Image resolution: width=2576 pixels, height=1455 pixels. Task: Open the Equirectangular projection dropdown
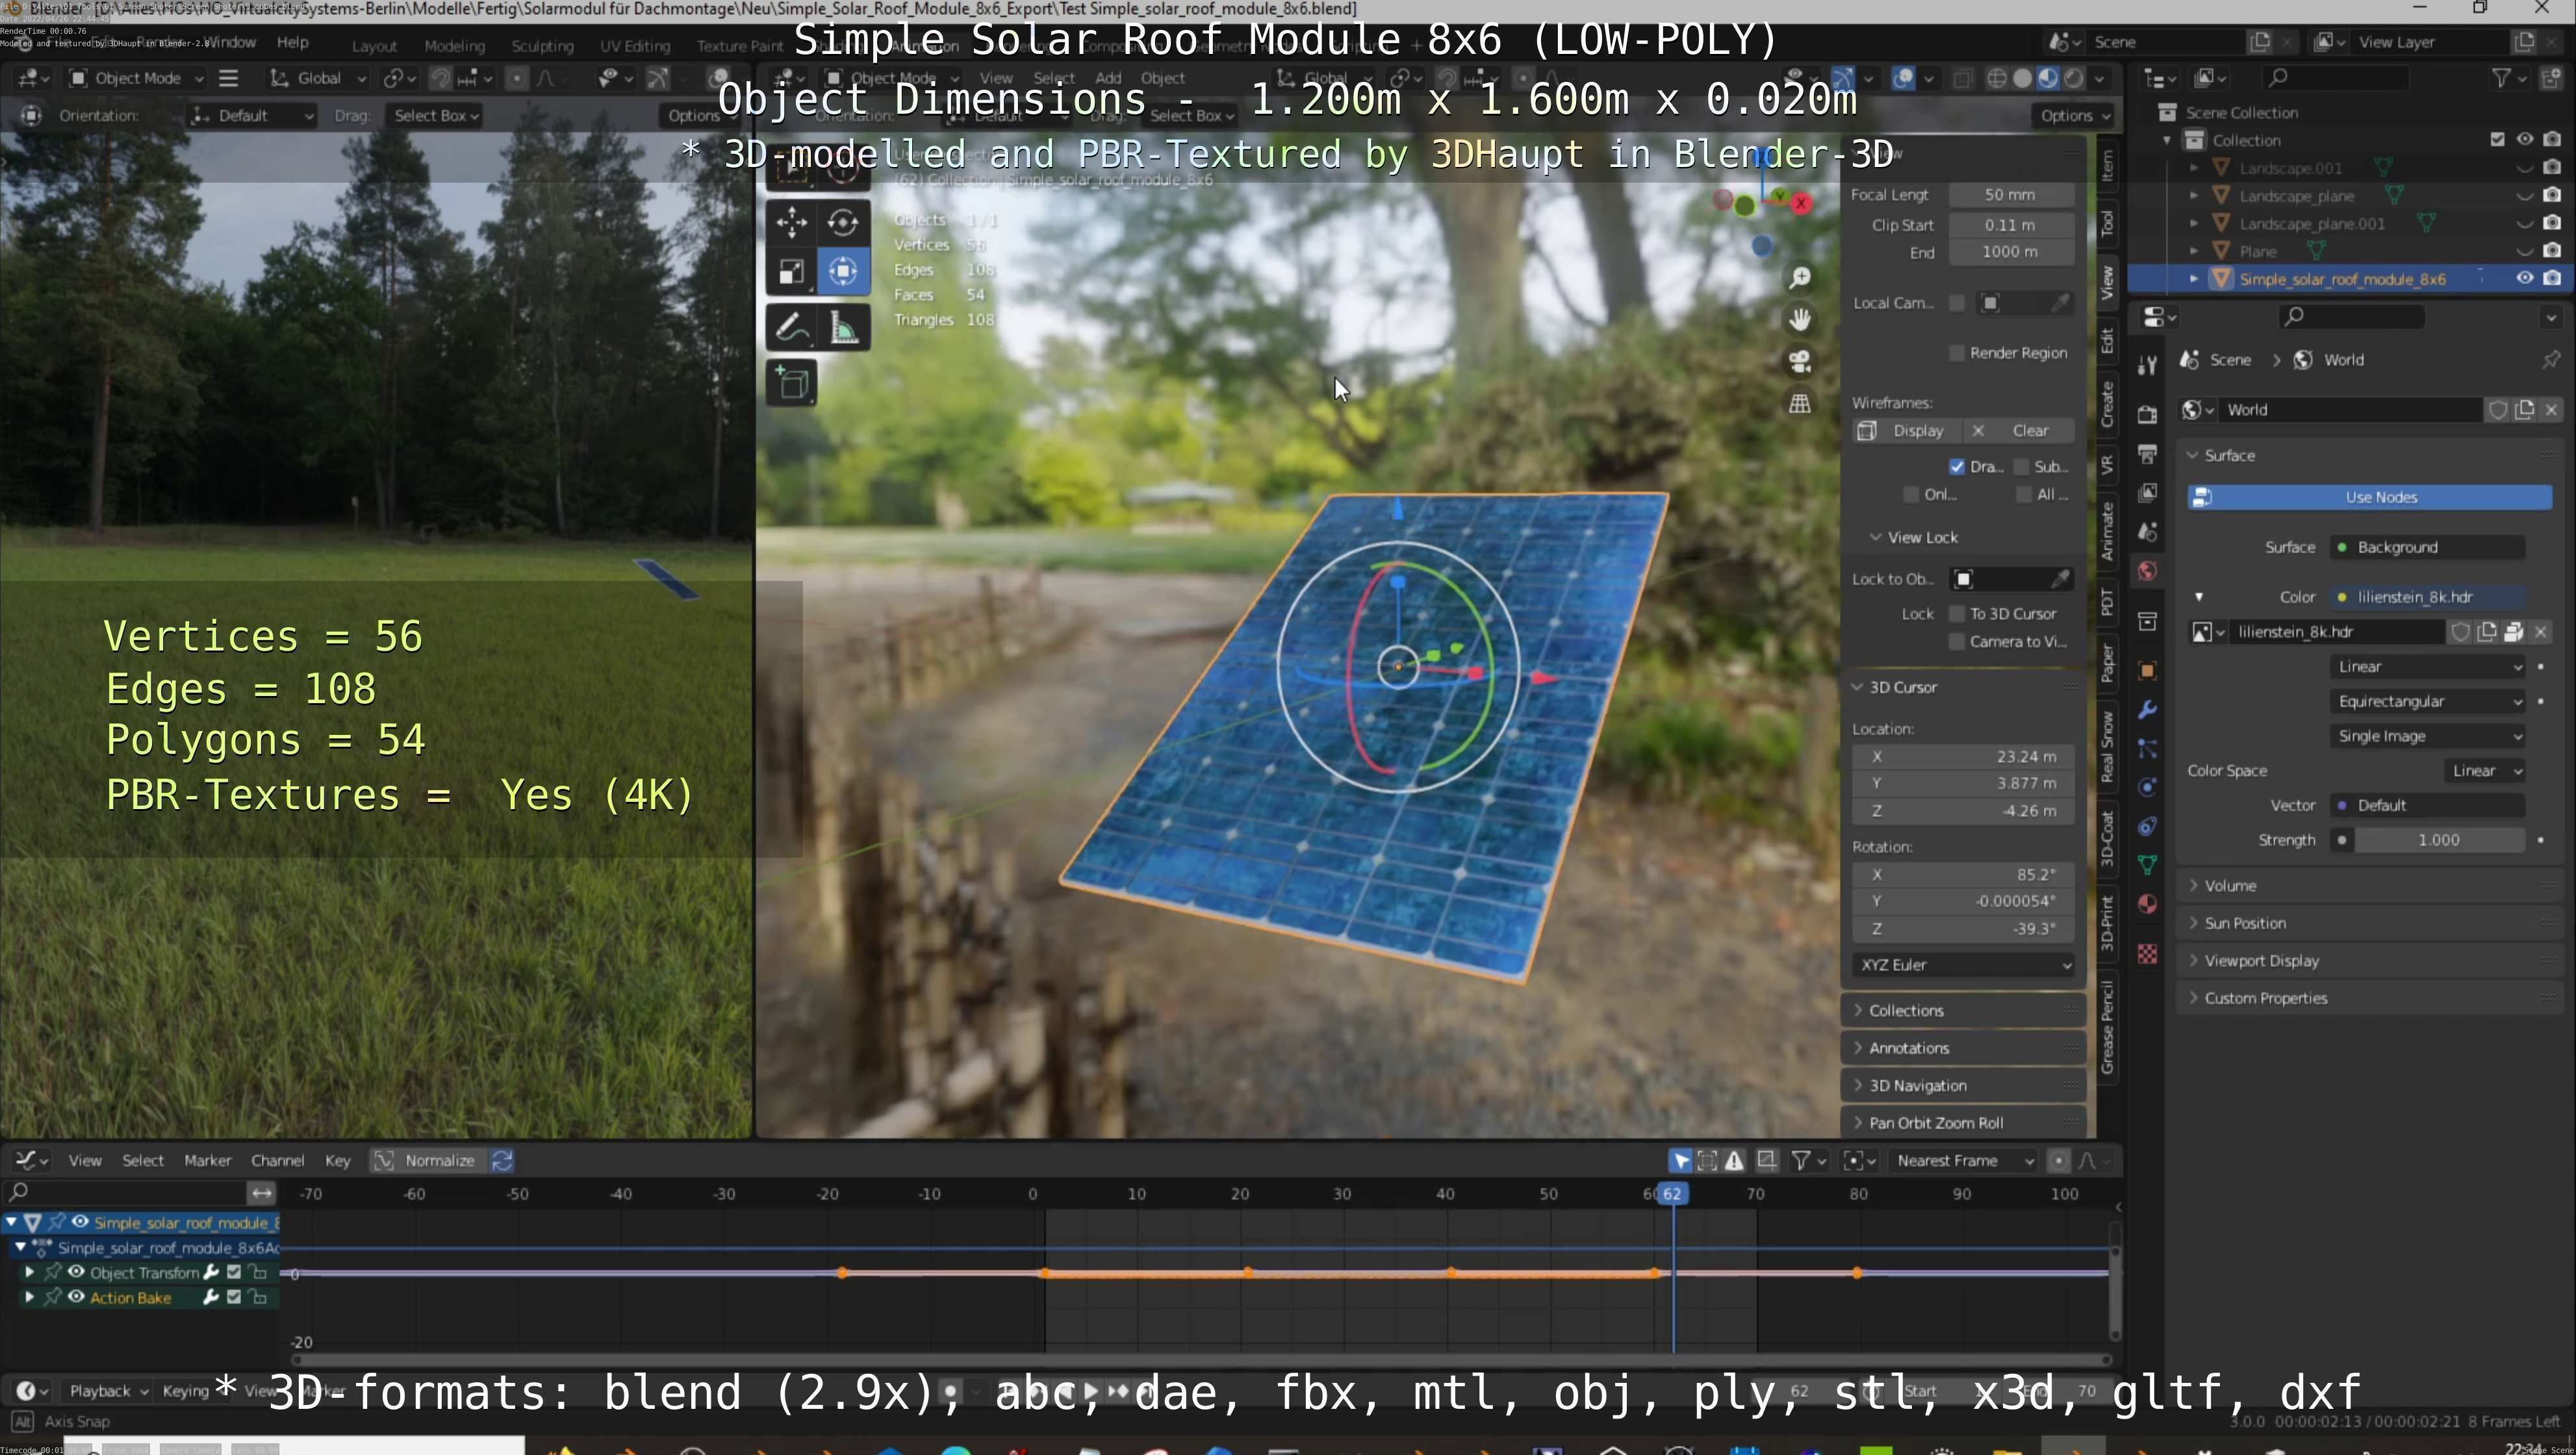2428,701
